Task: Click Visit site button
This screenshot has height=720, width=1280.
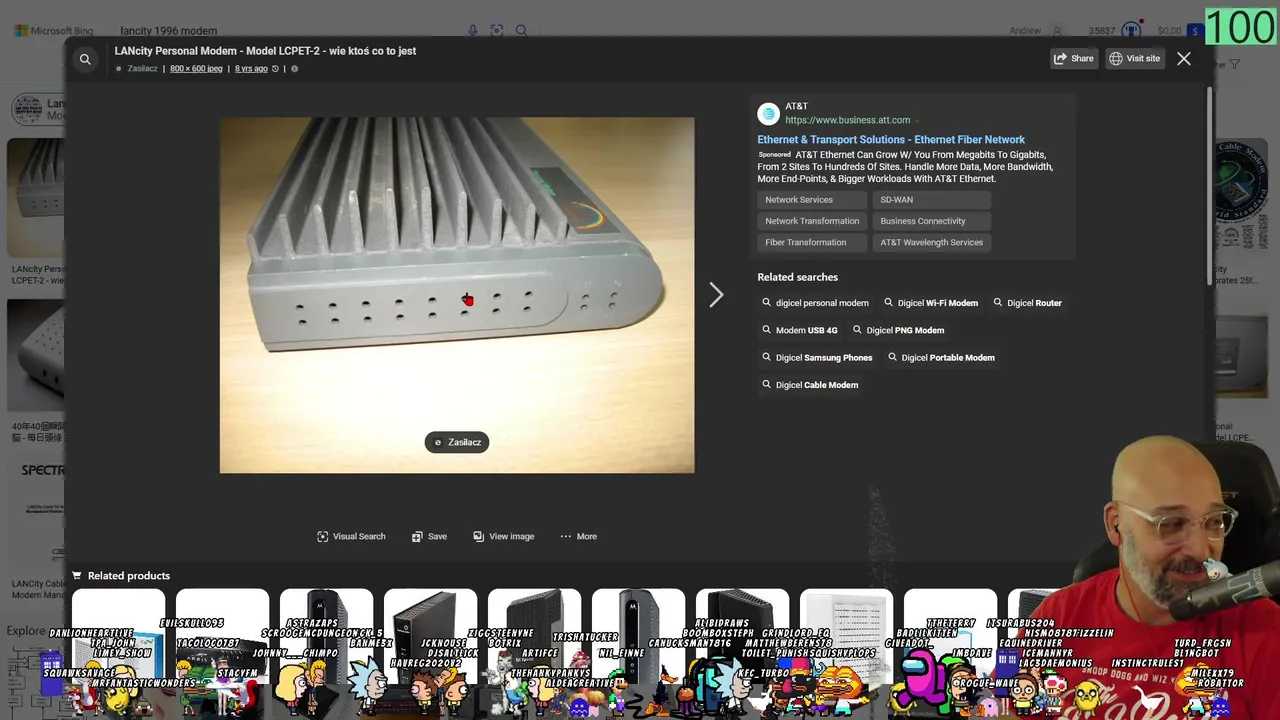Action: (x=1134, y=58)
